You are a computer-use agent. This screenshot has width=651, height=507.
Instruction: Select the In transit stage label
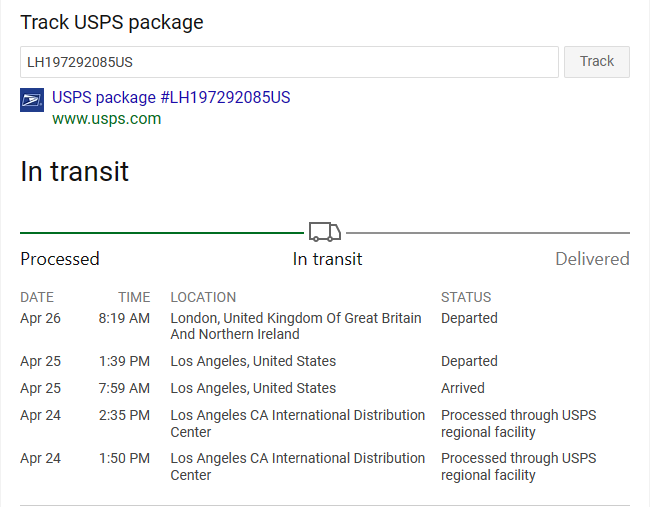327,259
